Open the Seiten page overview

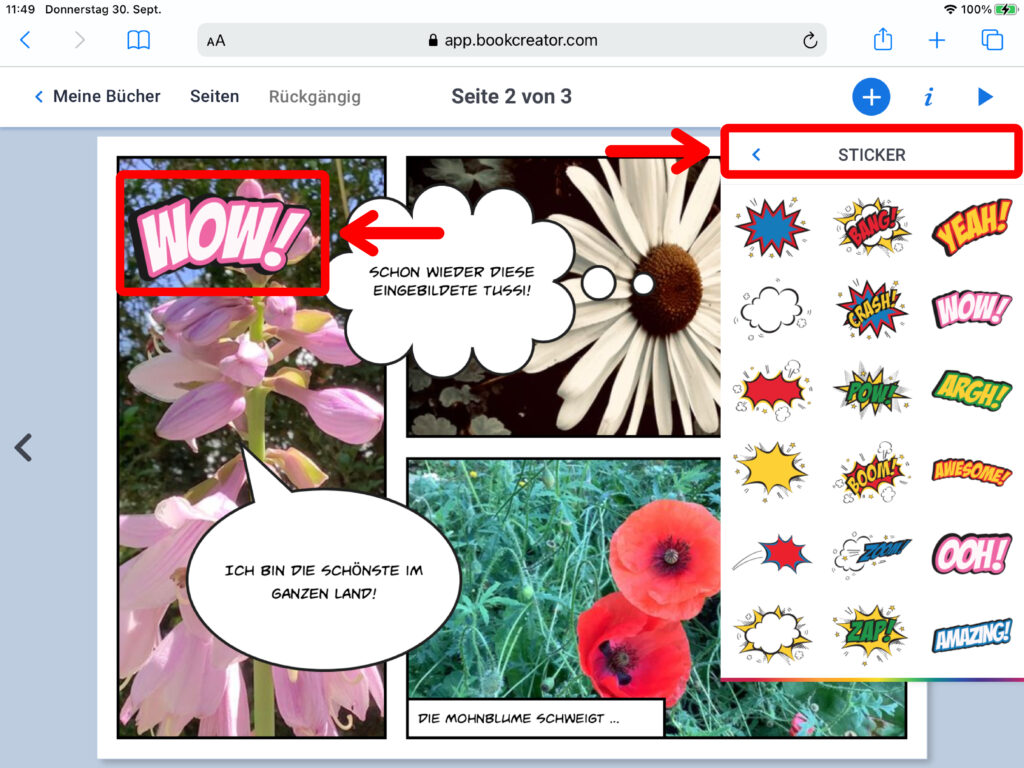214,97
